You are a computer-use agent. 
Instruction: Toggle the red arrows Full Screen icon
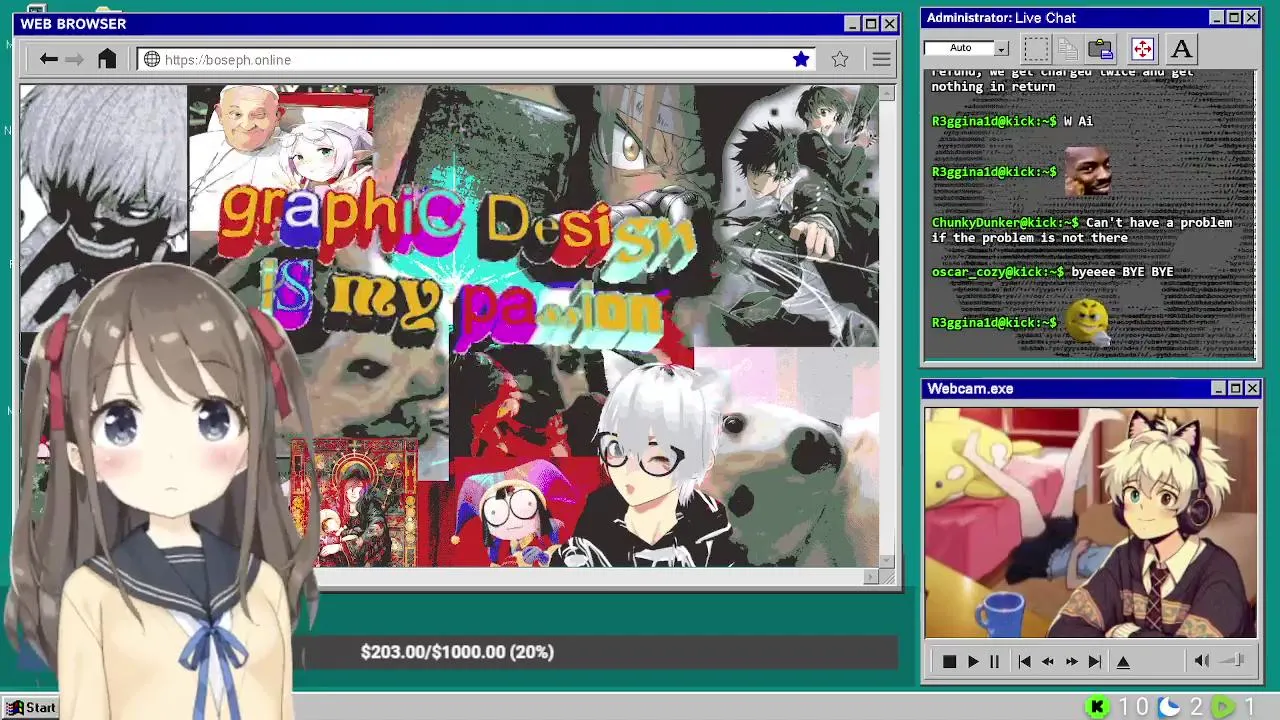pyautogui.click(x=1142, y=48)
